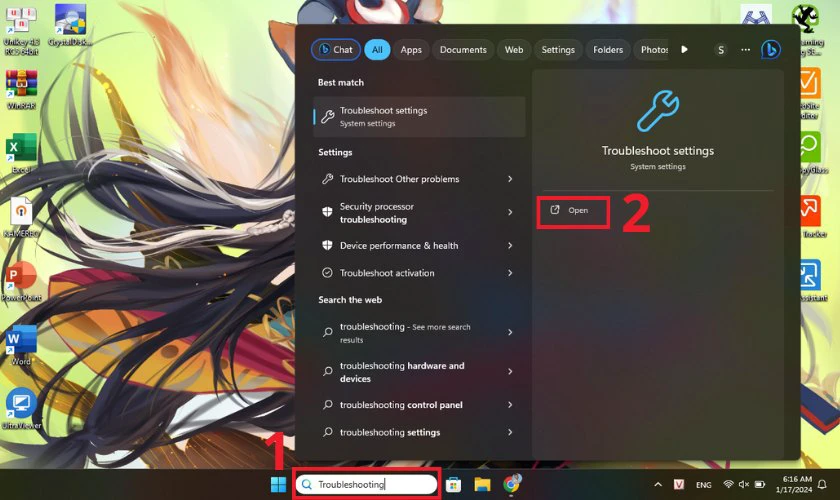Show more filter tabs with the arrow
This screenshot has height=500, width=840.
pyautogui.click(x=684, y=50)
